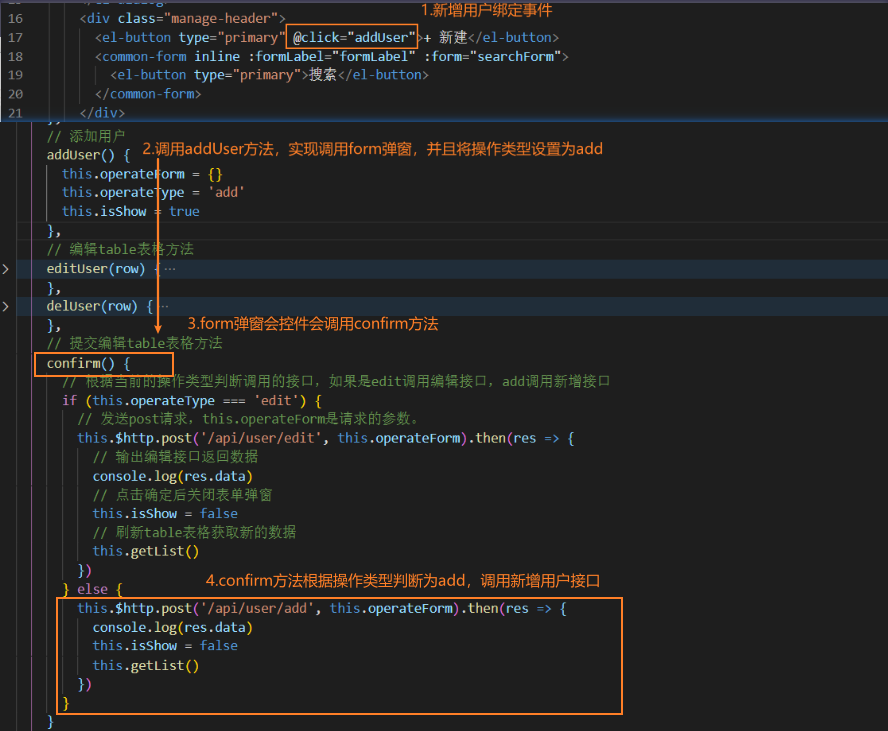Expand the folded delUser(row) method

click(x=6, y=306)
